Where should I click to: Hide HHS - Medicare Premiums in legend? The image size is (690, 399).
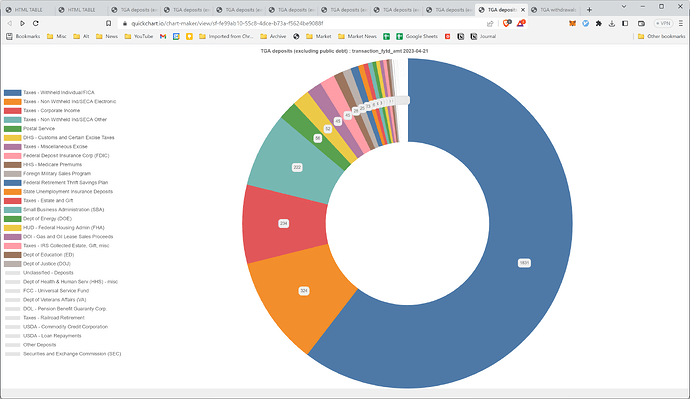coord(43,165)
